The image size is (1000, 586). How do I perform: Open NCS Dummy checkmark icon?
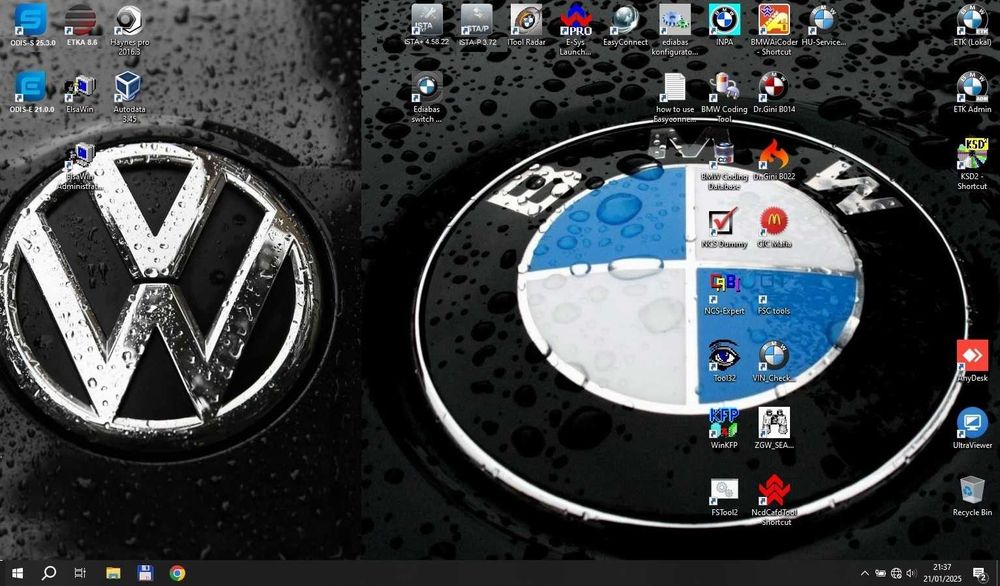click(724, 221)
